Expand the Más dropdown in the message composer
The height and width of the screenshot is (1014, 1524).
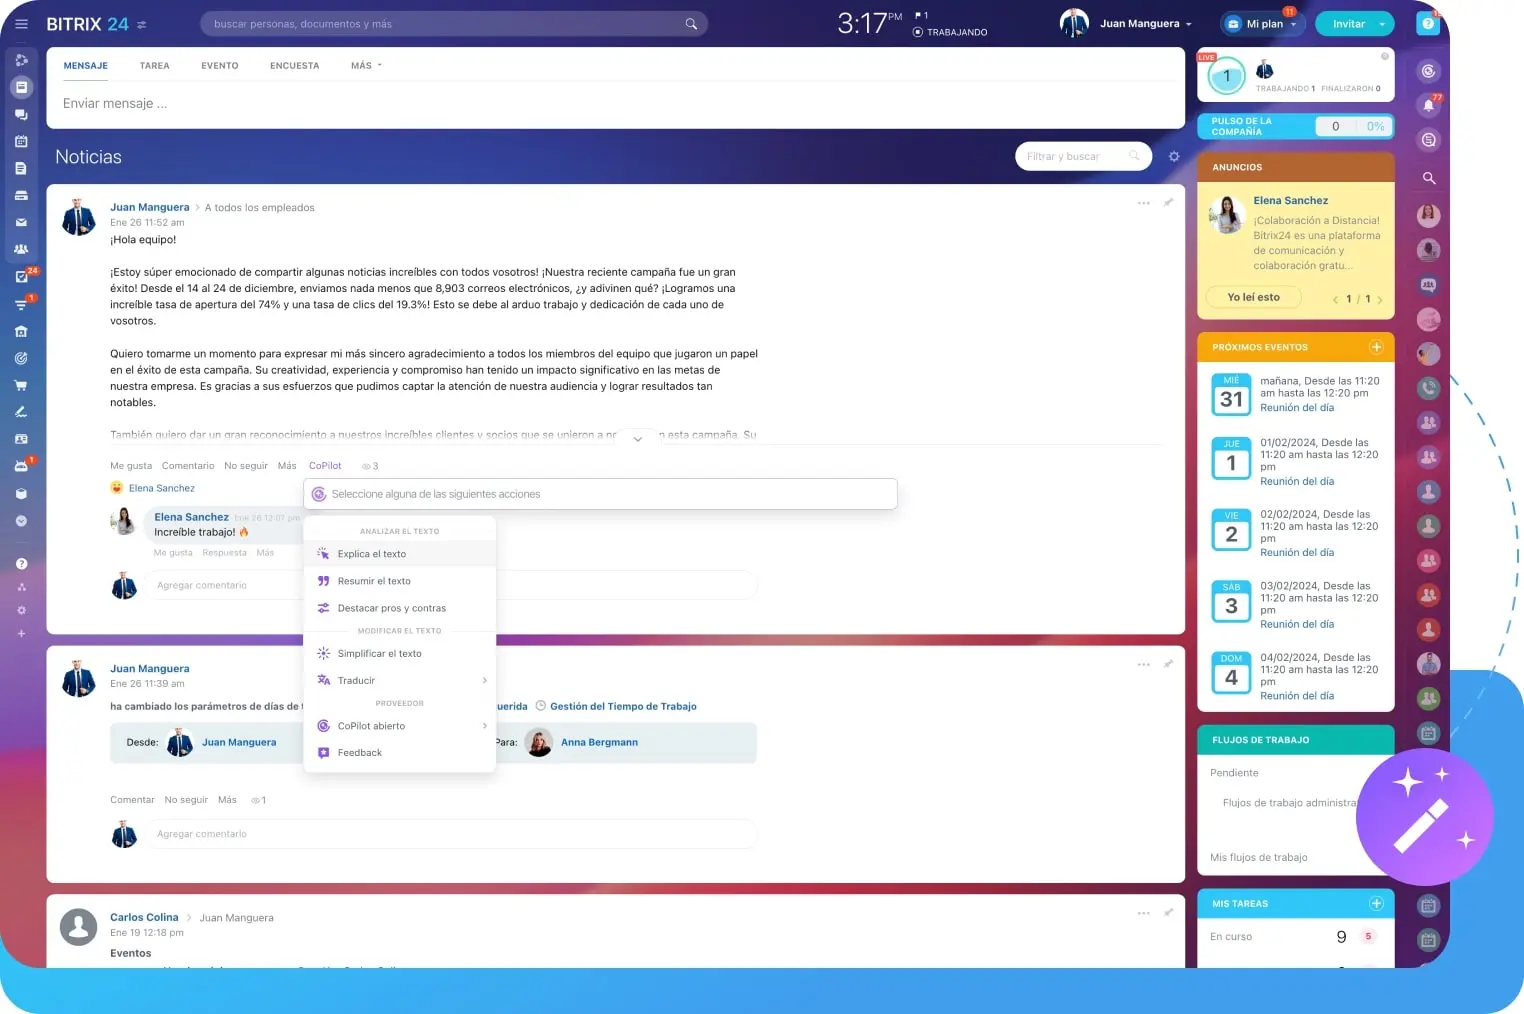click(x=366, y=66)
